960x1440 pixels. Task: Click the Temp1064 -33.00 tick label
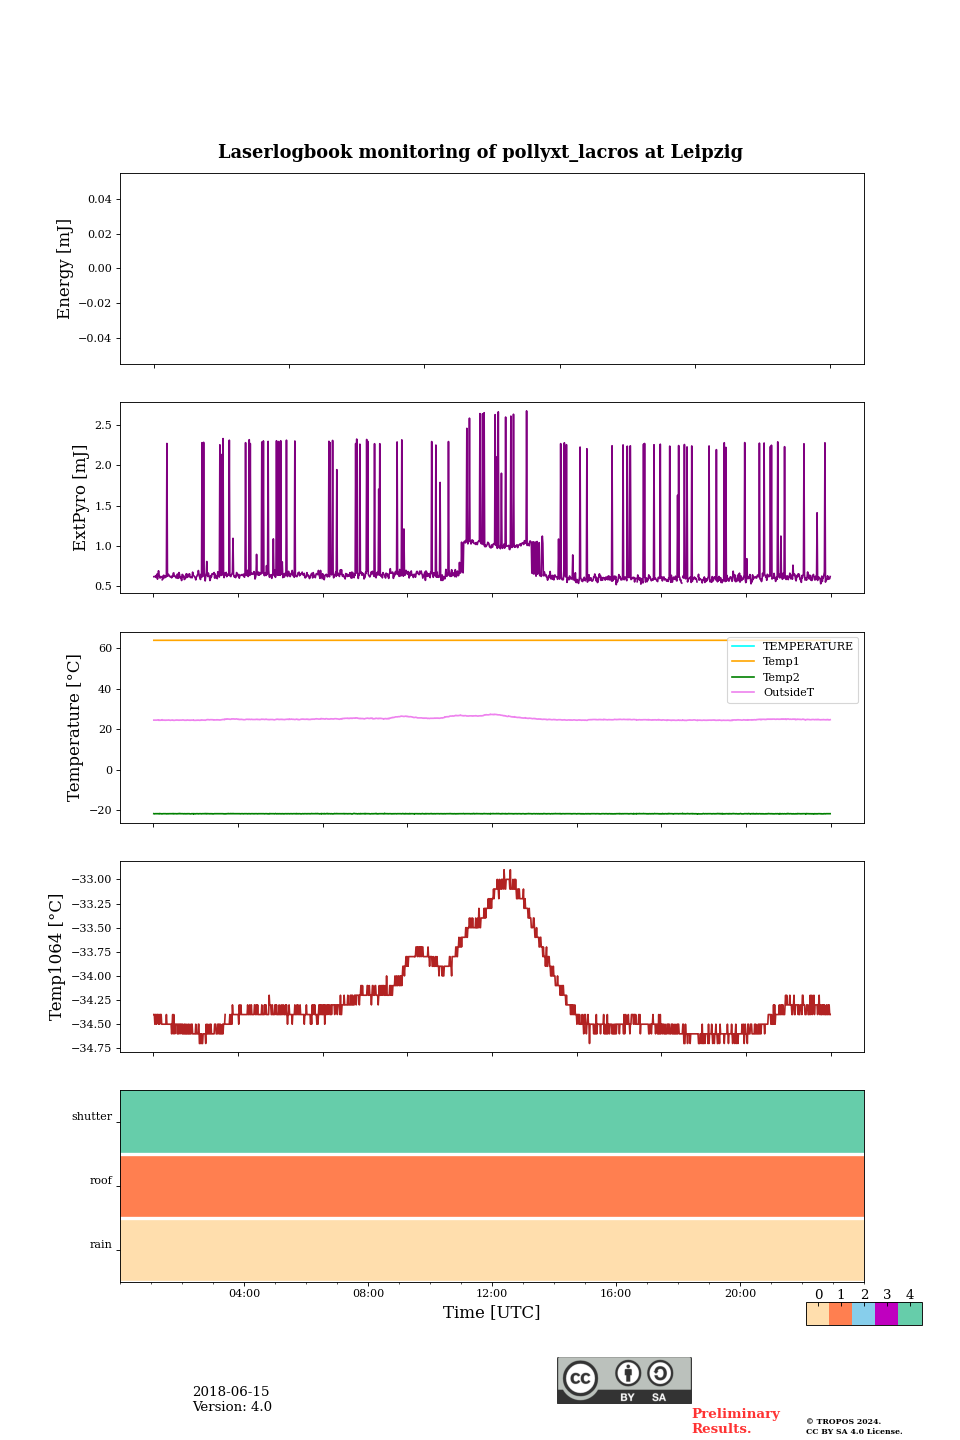click(x=92, y=880)
